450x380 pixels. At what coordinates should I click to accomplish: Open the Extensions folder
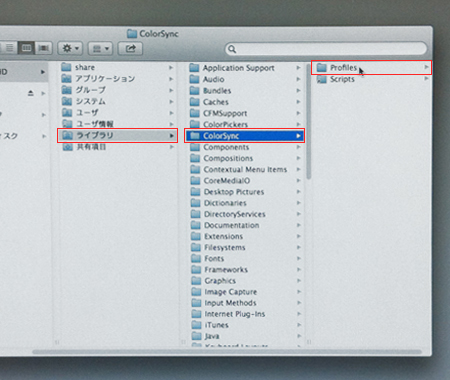[x=245, y=236]
